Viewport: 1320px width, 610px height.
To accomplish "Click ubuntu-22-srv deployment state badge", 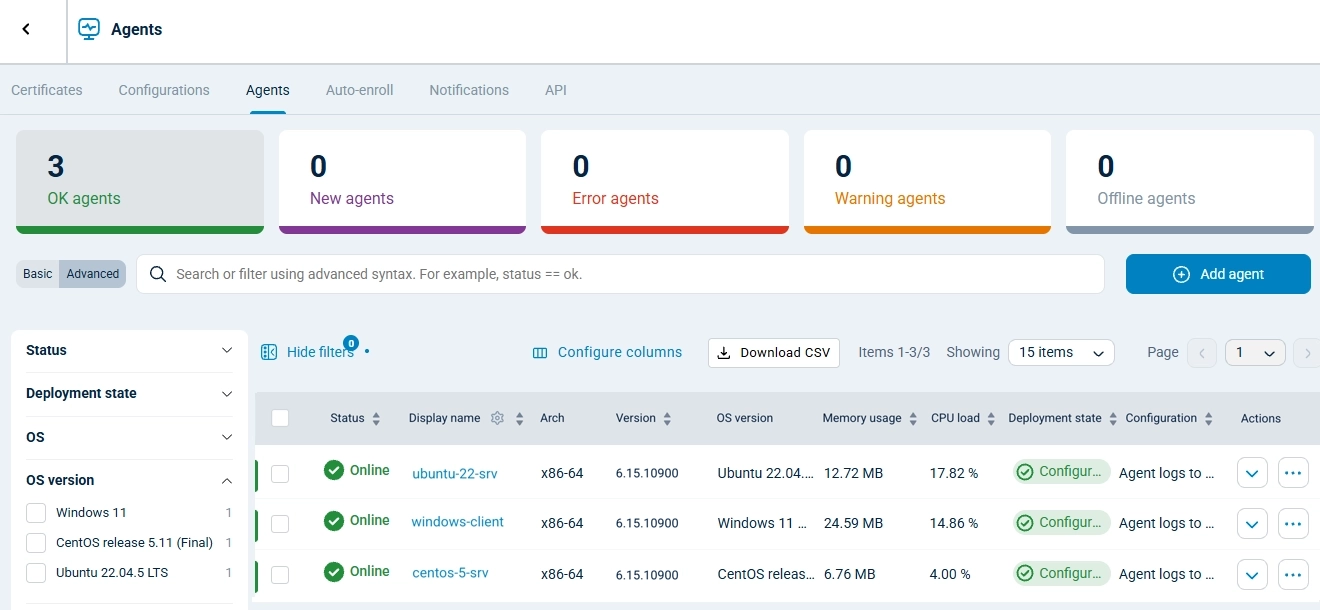I will coord(1062,472).
